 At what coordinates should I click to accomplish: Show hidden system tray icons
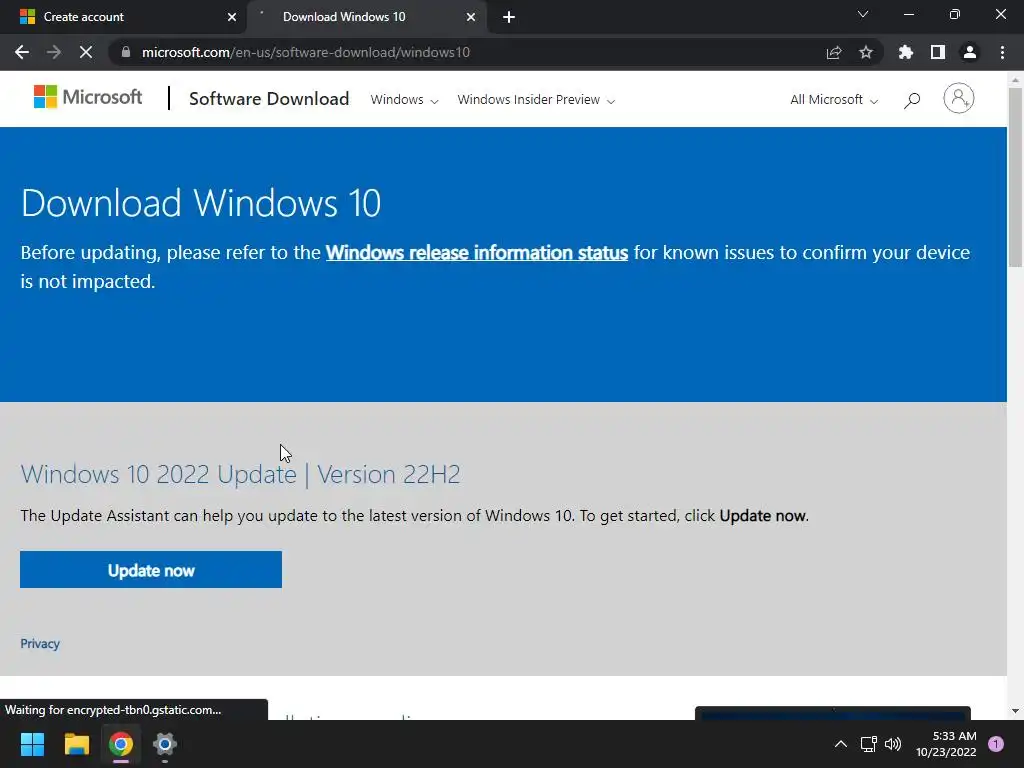point(840,744)
